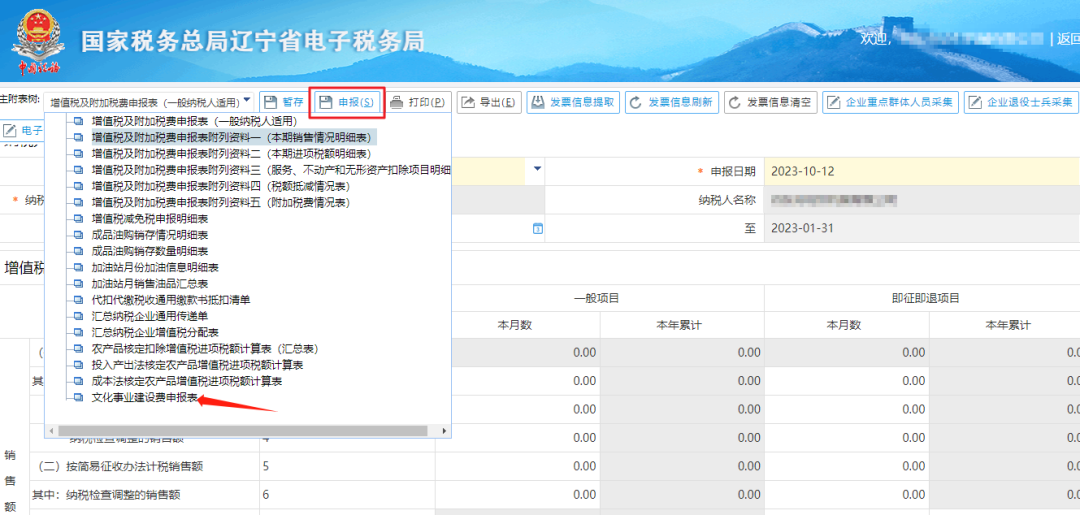Viewport: 1080px width, 515px height.
Task: Open 企业重点群体人员采集
Action: [891, 103]
